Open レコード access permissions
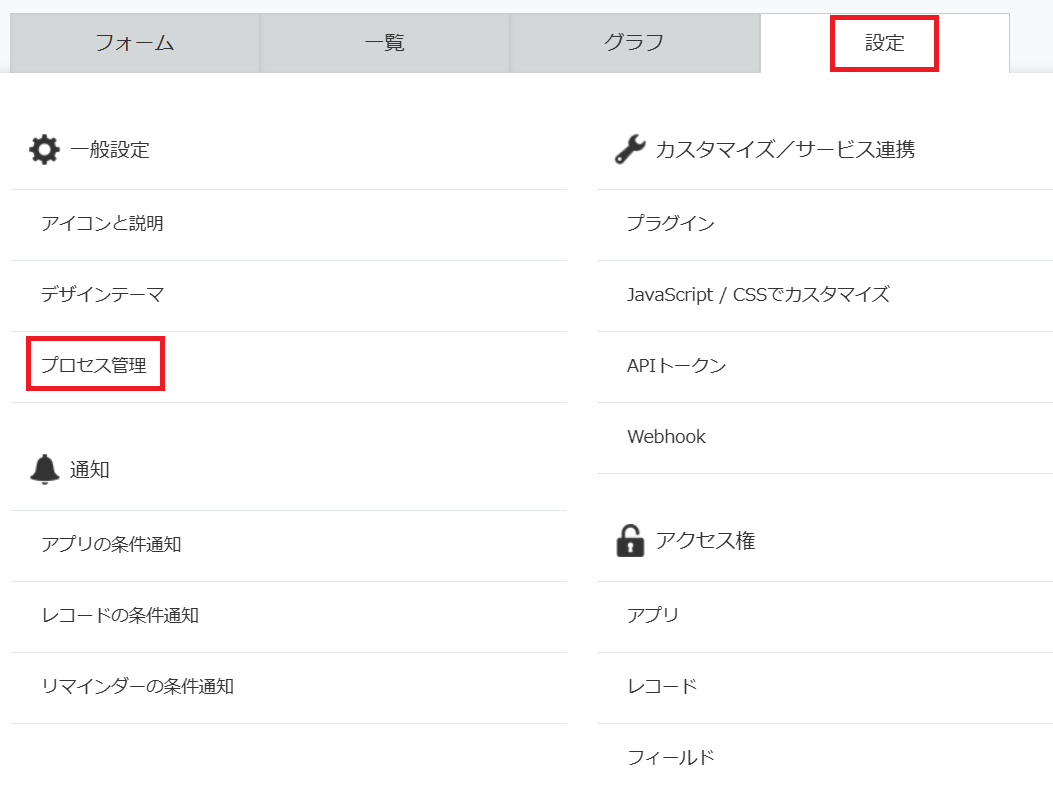Viewport: 1053px width, 790px height. tap(661, 686)
